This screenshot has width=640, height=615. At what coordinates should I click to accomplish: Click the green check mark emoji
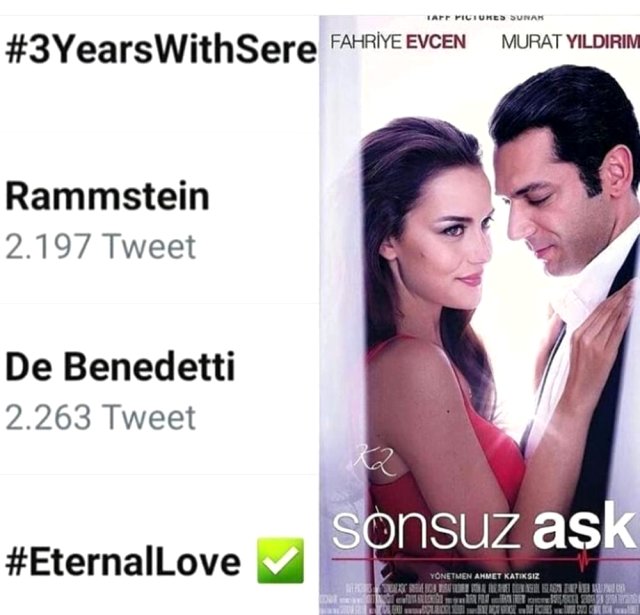point(280,560)
